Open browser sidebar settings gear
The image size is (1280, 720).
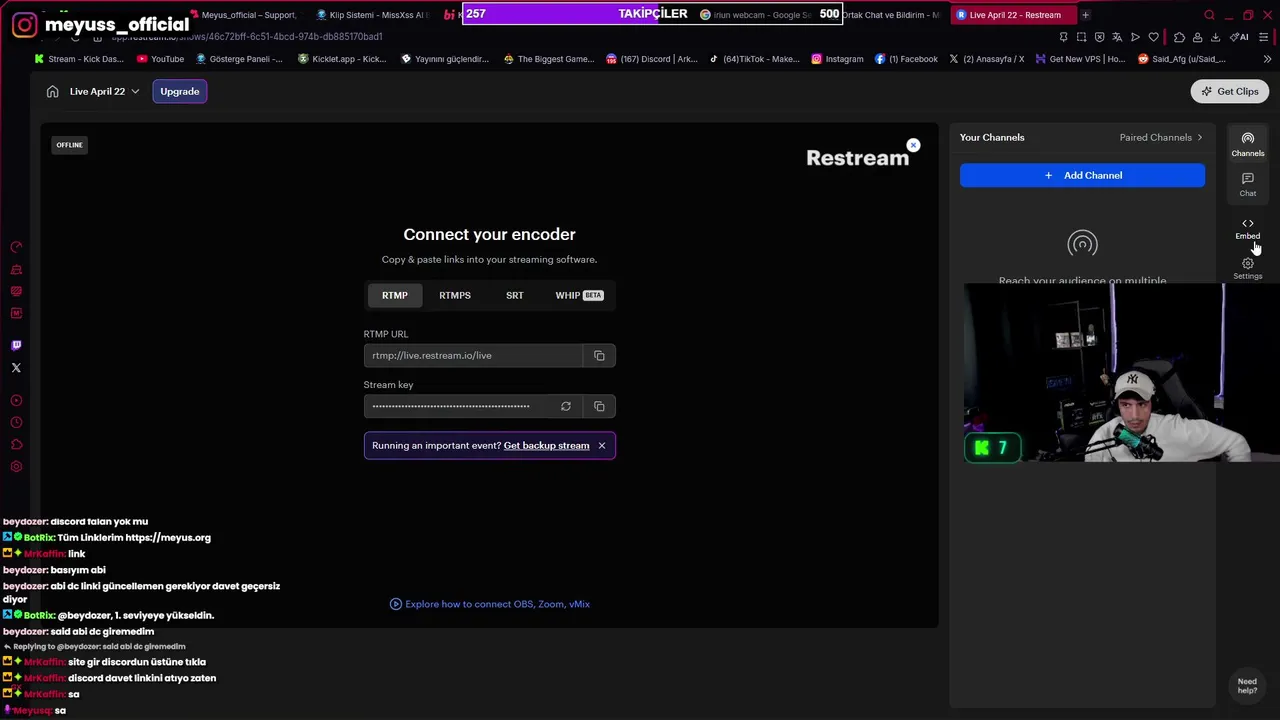(16, 467)
